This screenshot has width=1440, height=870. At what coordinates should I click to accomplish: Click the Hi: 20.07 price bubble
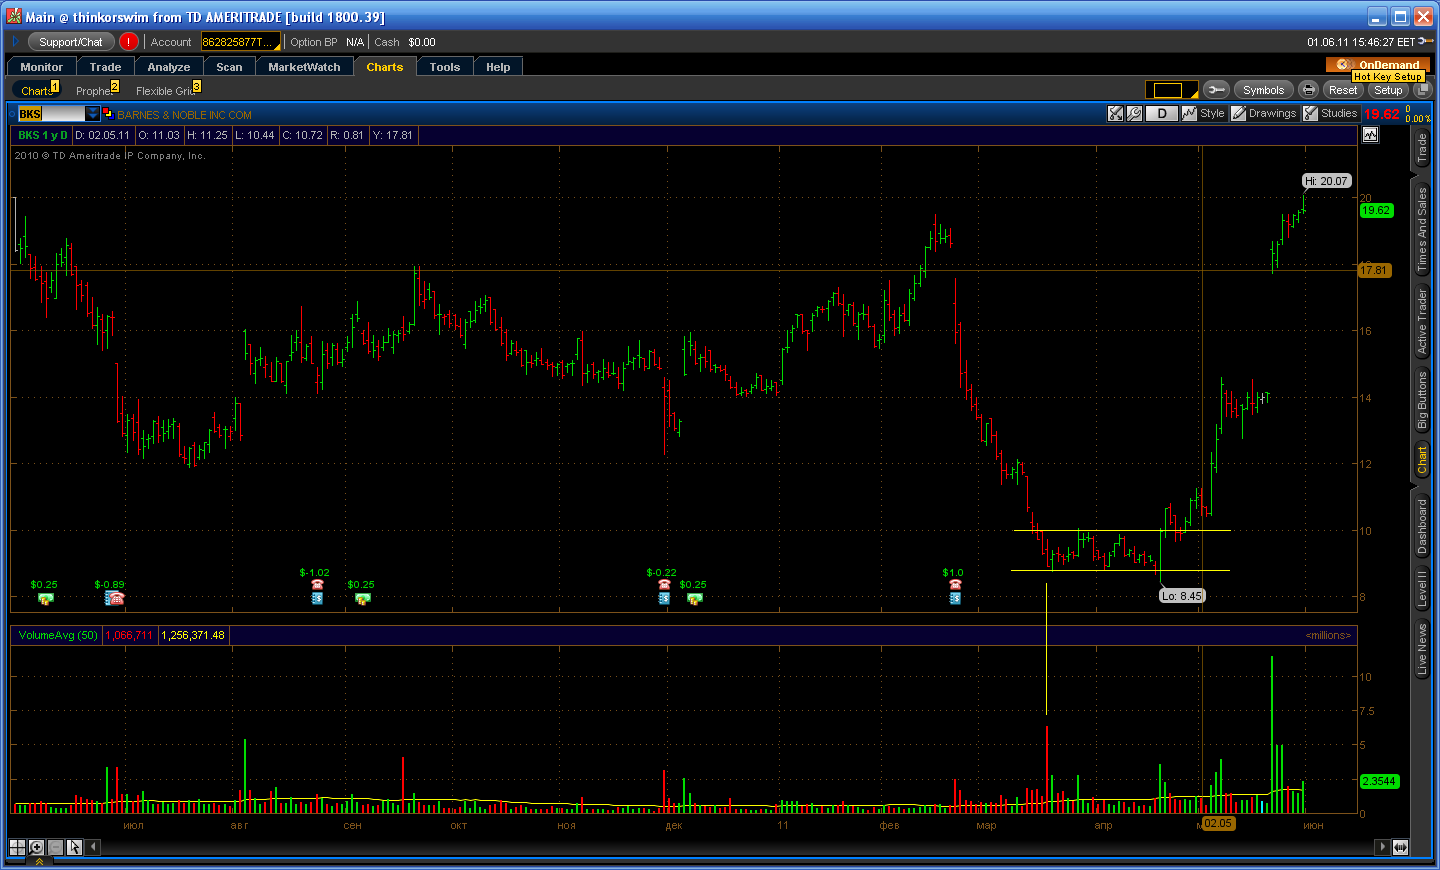click(x=1327, y=181)
